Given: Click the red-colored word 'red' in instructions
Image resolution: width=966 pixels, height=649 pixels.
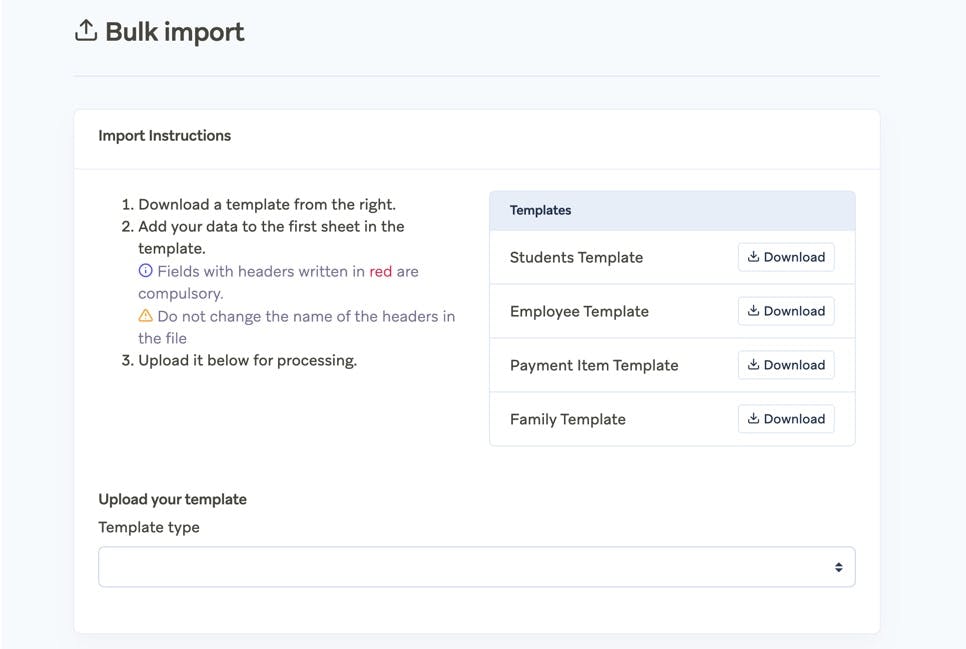Looking at the screenshot, I should 380,271.
